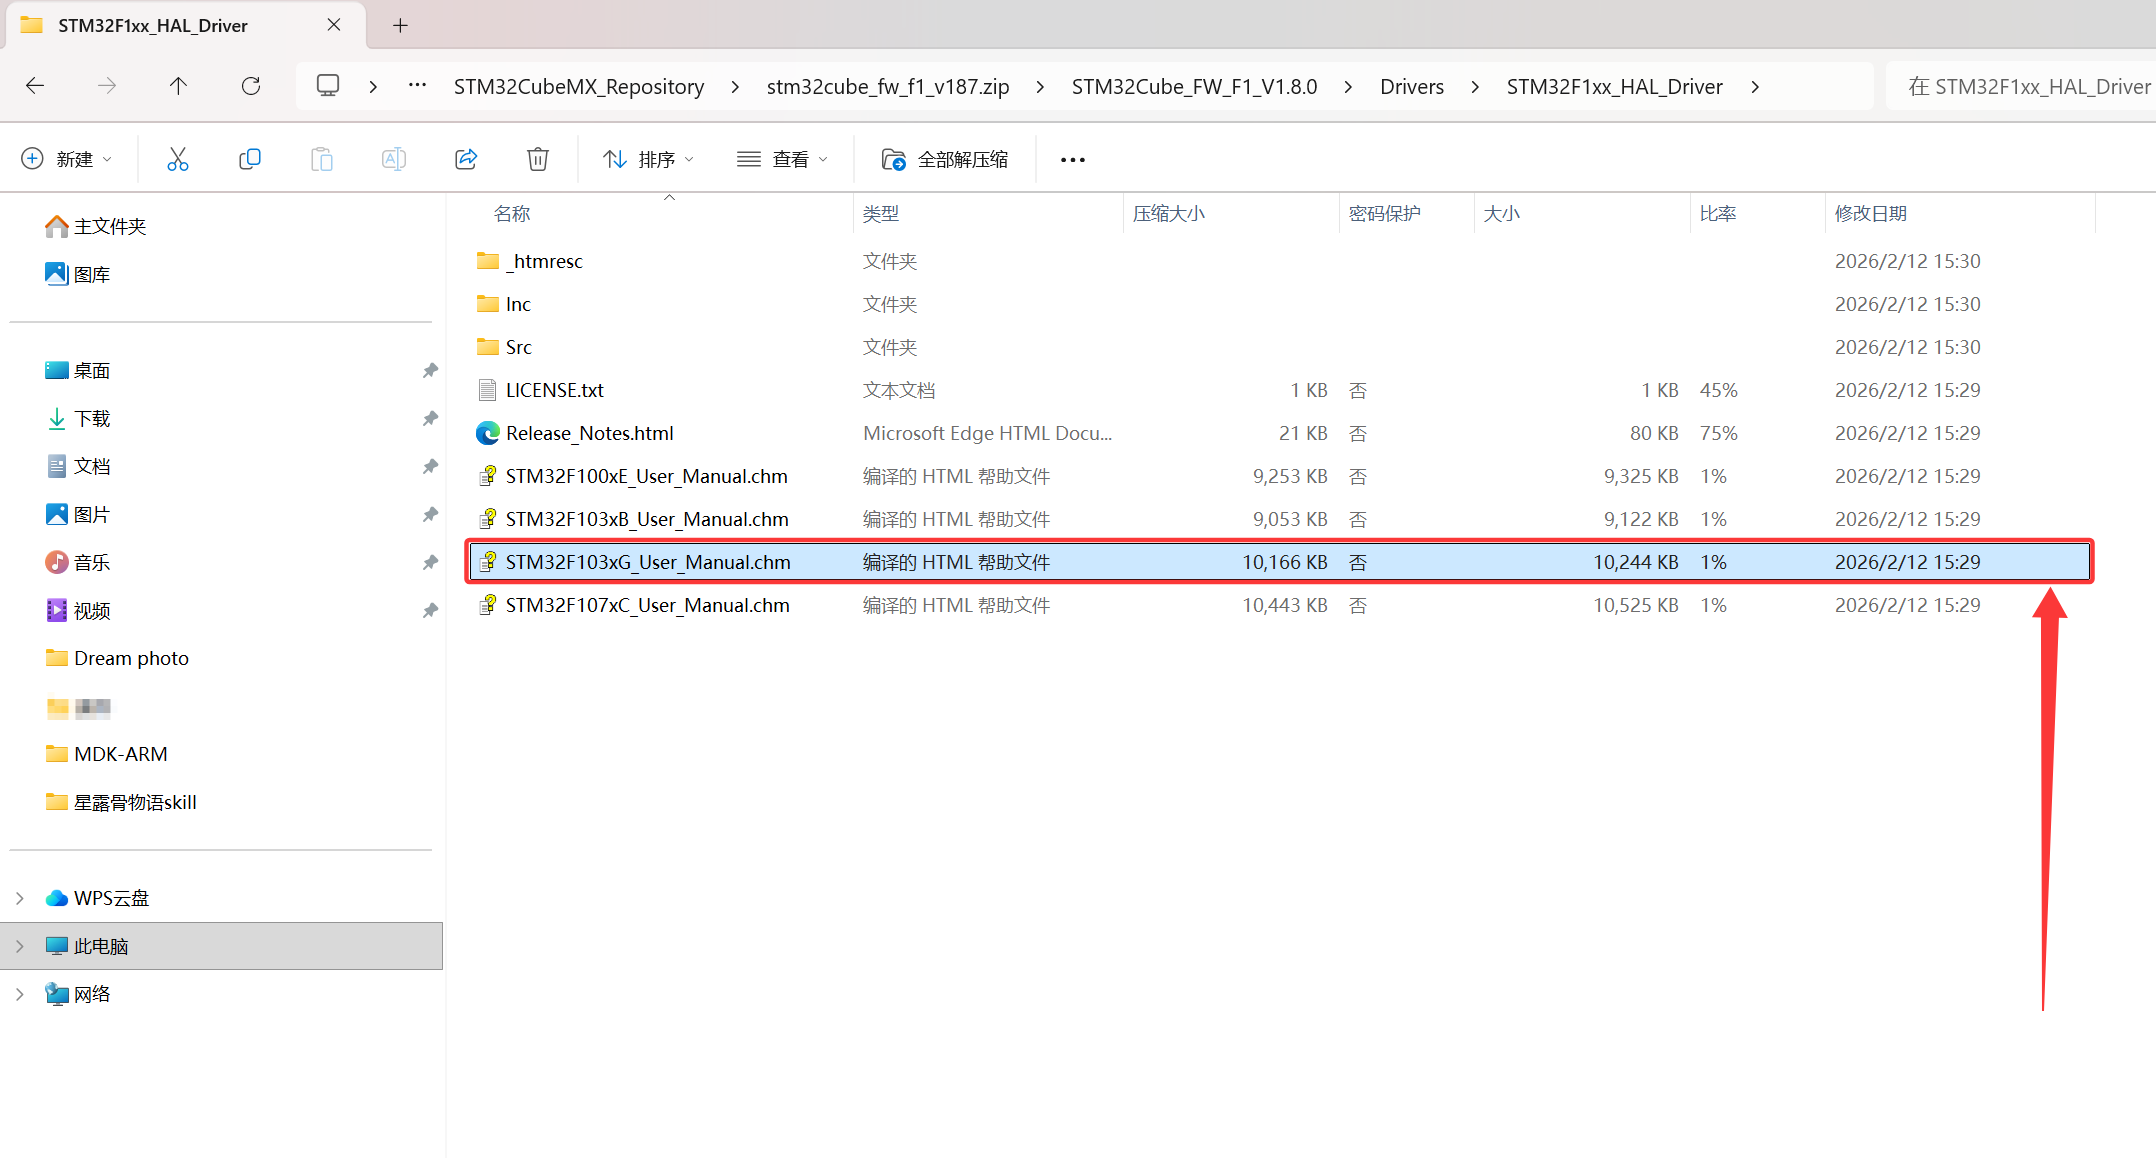The width and height of the screenshot is (2156, 1158).
Task: Sort by 类型 column header
Action: coord(881,214)
